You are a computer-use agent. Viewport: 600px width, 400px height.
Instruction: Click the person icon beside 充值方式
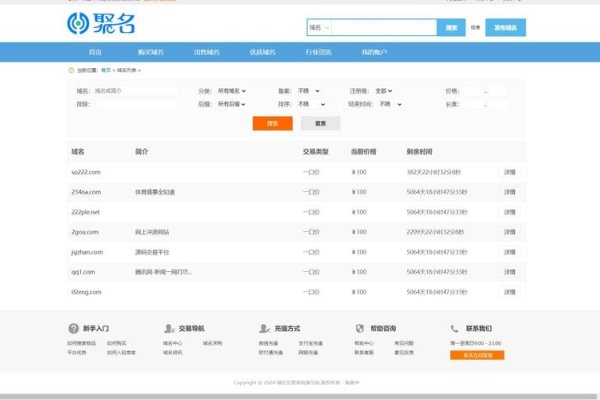point(264,328)
